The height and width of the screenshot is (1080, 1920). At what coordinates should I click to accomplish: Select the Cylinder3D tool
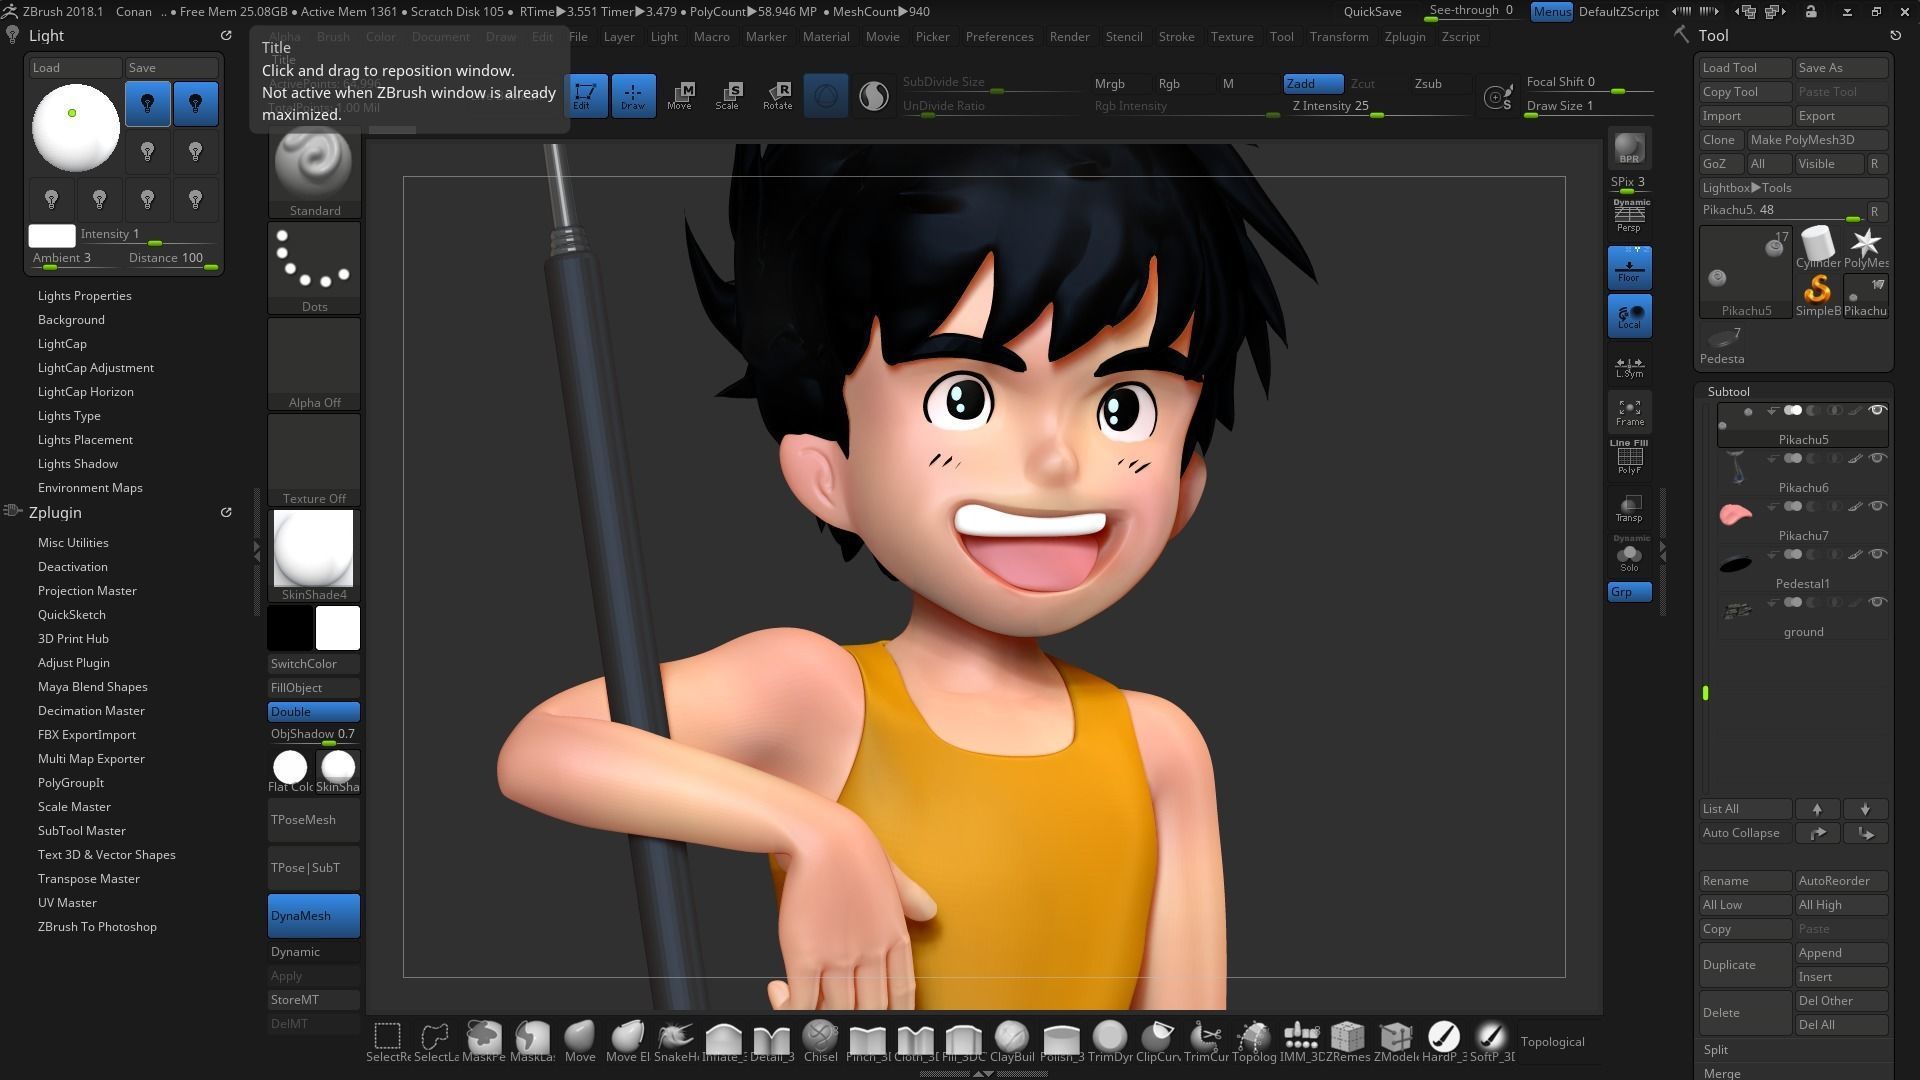(x=1817, y=246)
